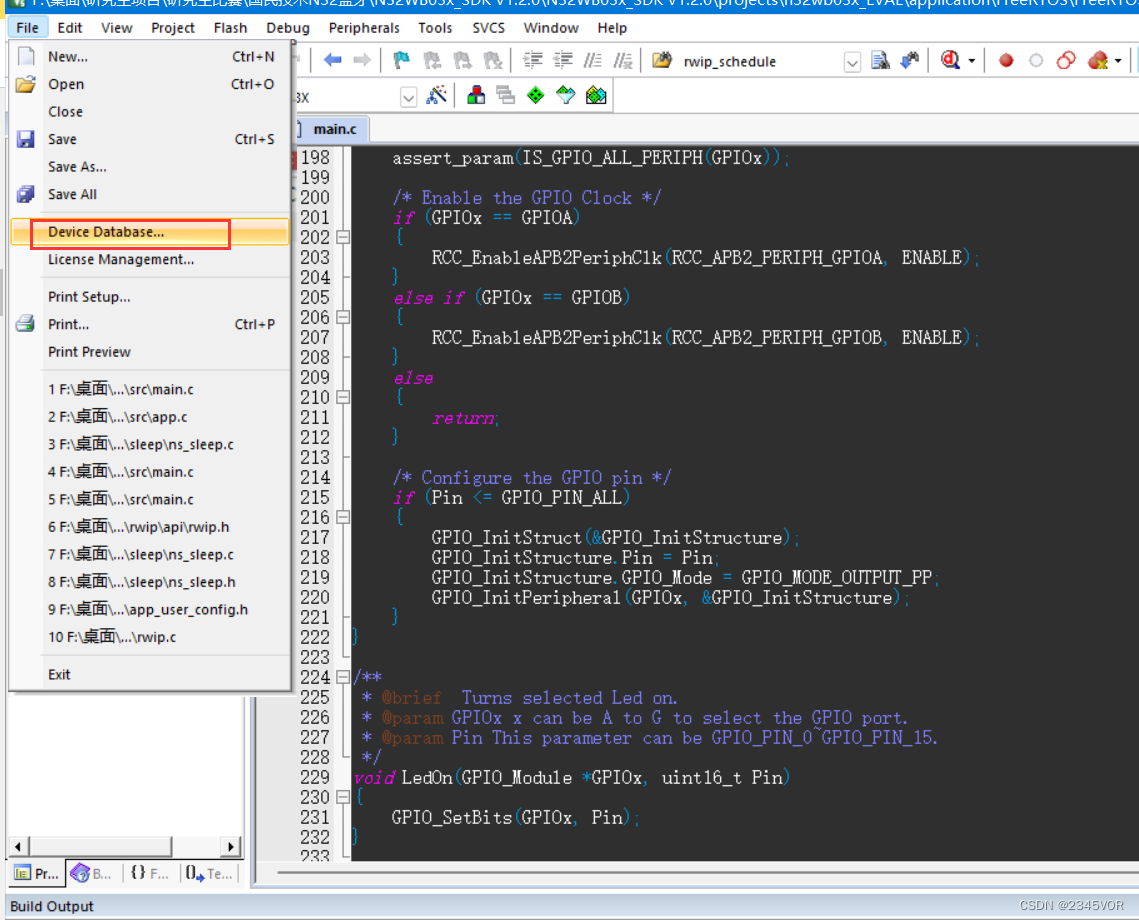Insert breakpoint at current line
This screenshot has width=1139, height=920.
(x=1005, y=61)
